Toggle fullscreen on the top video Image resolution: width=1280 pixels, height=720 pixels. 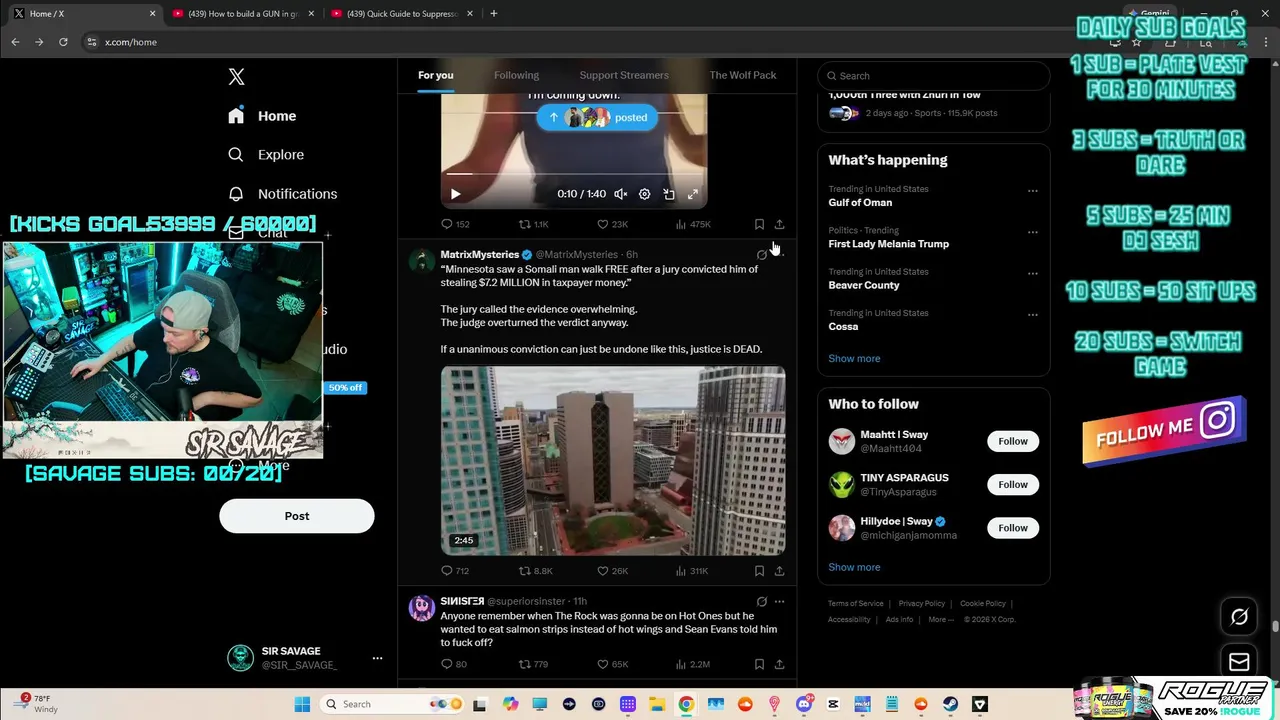pyautogui.click(x=693, y=194)
